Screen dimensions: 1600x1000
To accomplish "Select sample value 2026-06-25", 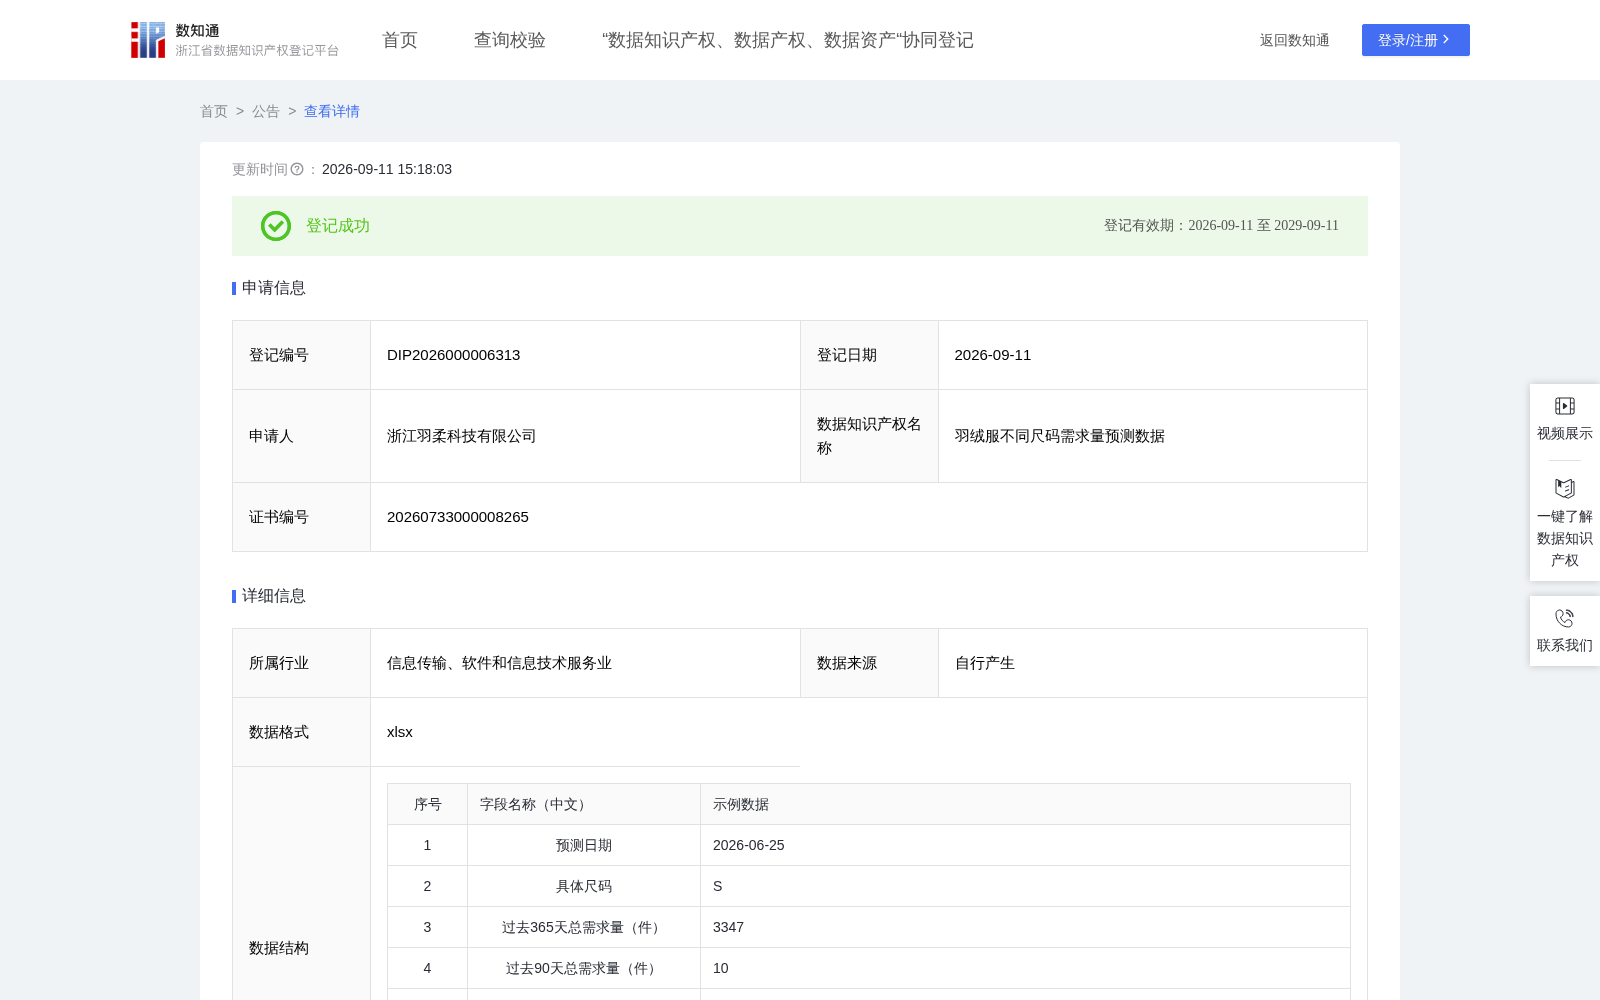I will pos(749,845).
